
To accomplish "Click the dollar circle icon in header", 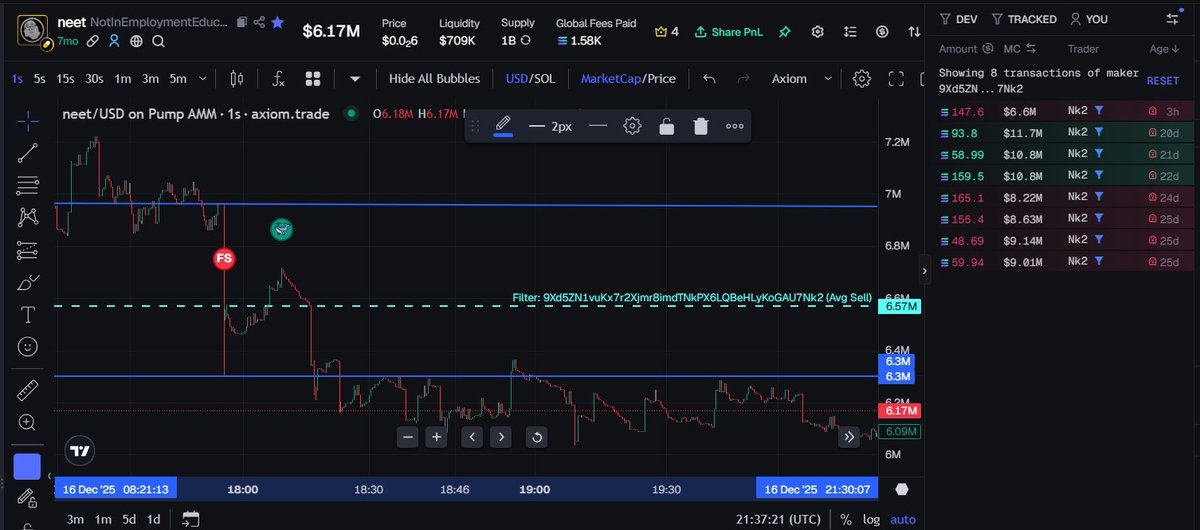I will point(881,32).
